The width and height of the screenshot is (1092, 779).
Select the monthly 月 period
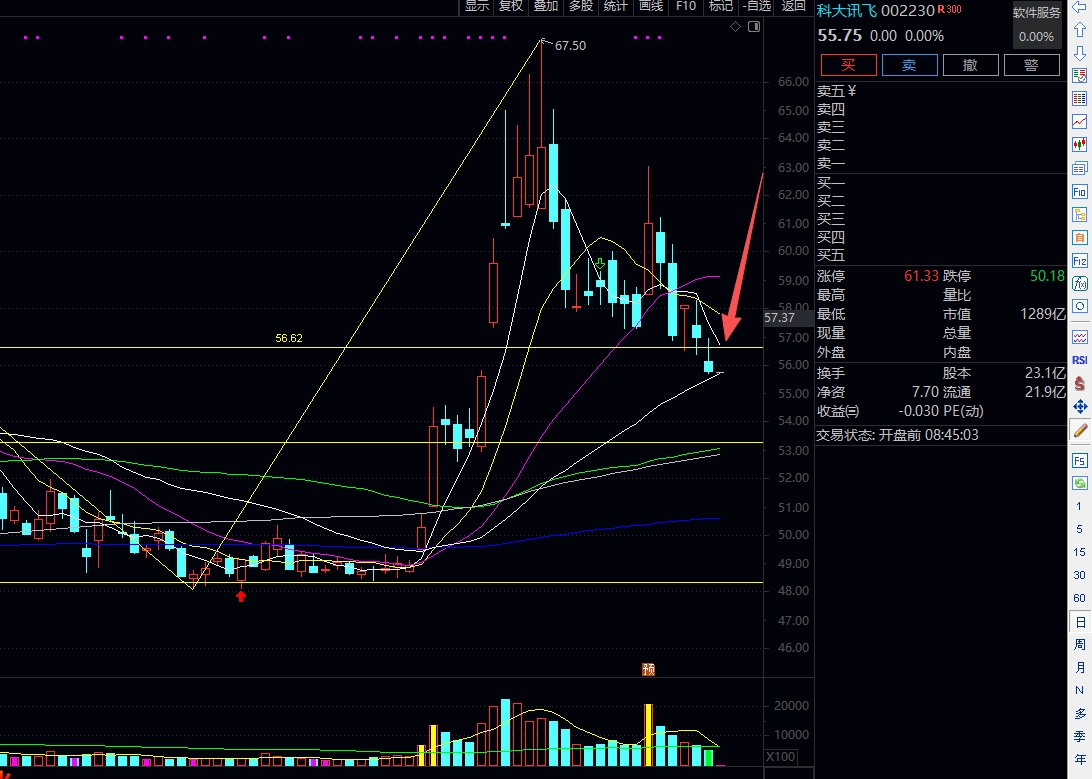1080,668
